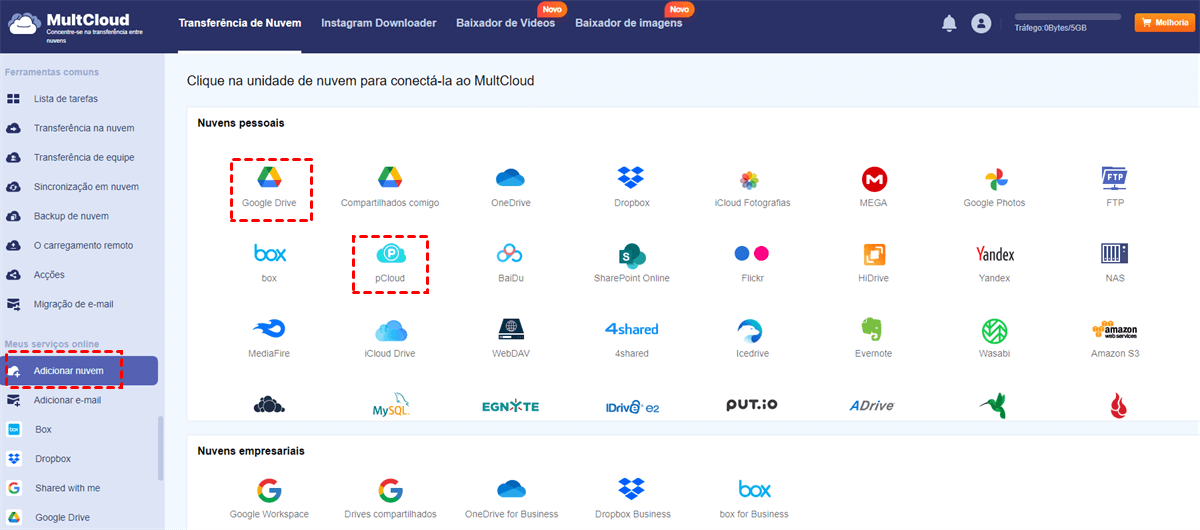Image resolution: width=1200 pixels, height=530 pixels.
Task: Select IDrive e2 storage
Action: (631, 406)
